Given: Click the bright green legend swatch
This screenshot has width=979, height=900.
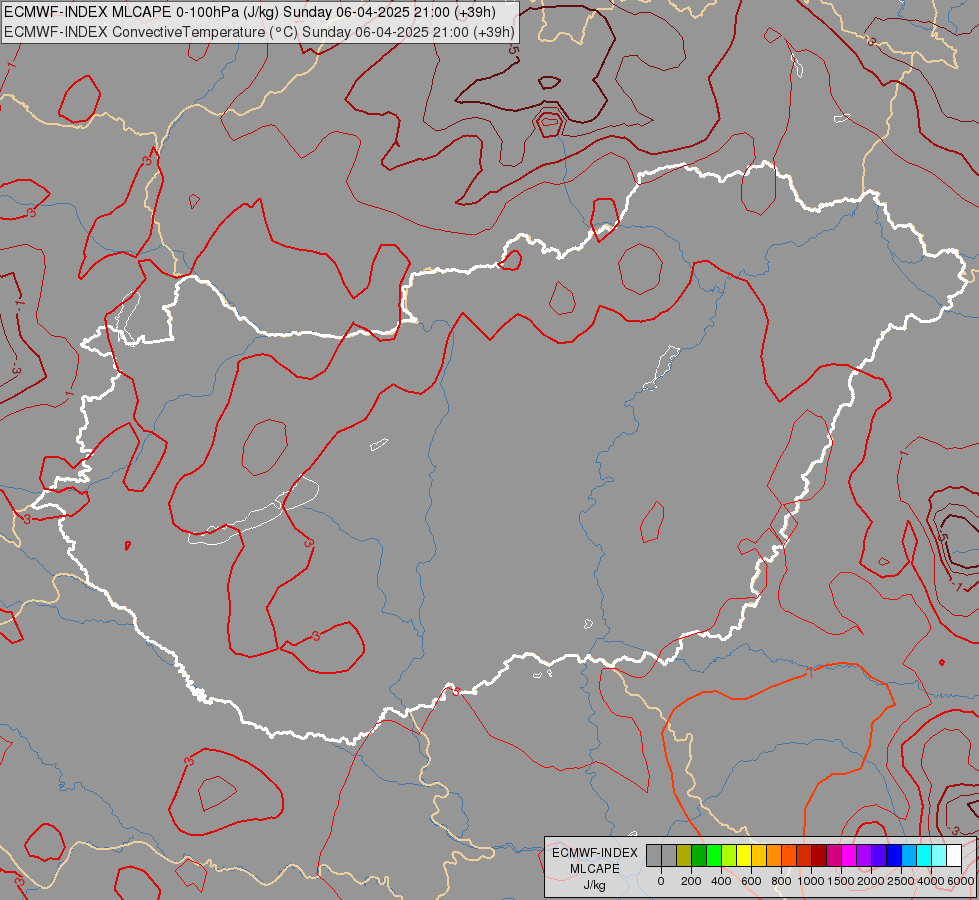Looking at the screenshot, I should point(714,856).
